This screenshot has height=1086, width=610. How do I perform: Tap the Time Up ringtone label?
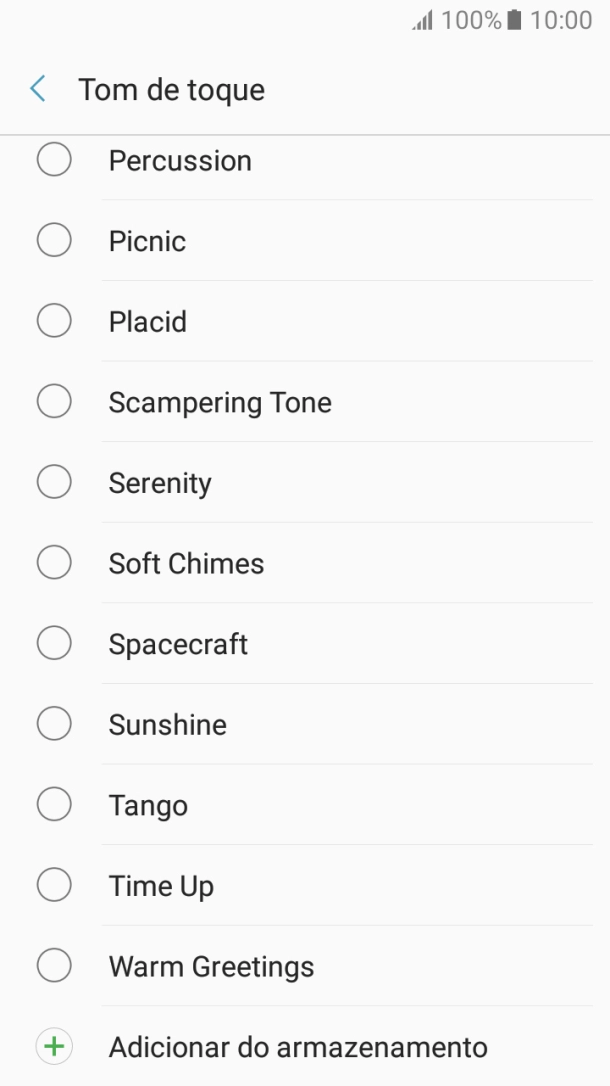(x=161, y=886)
